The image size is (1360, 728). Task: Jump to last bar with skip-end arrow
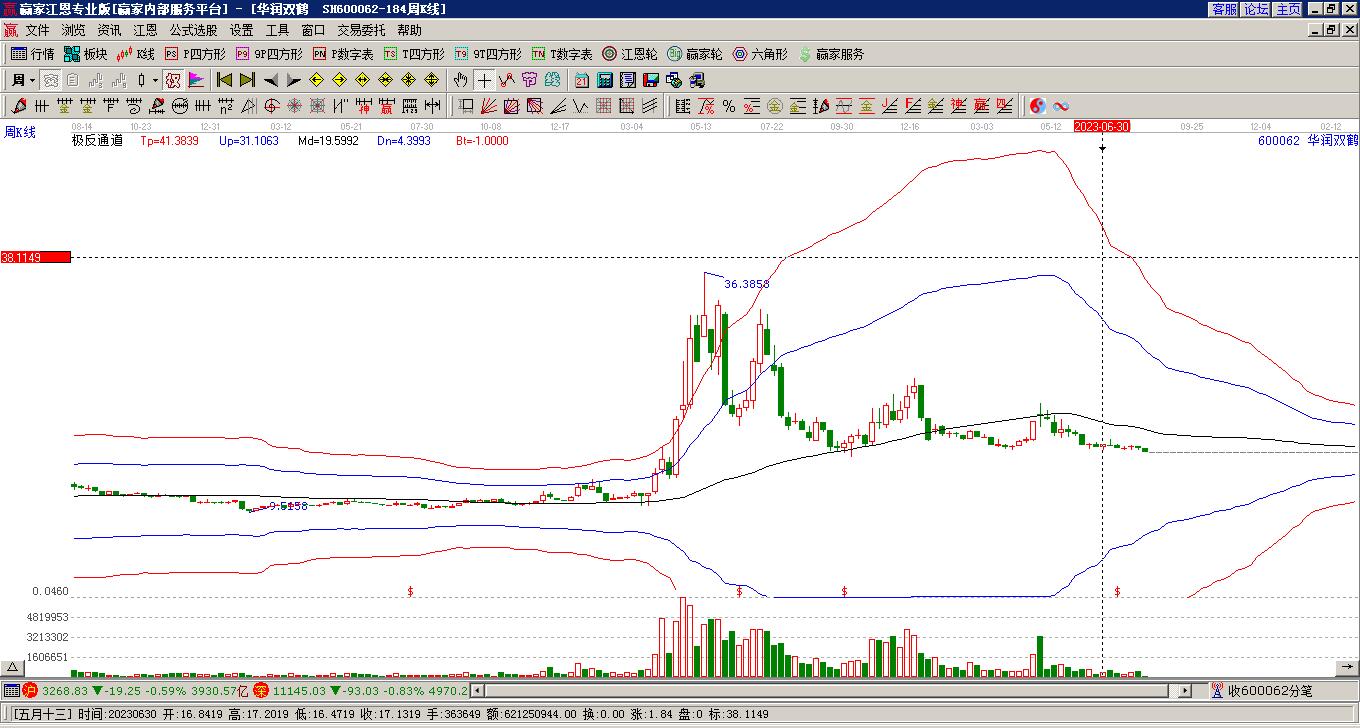click(247, 80)
